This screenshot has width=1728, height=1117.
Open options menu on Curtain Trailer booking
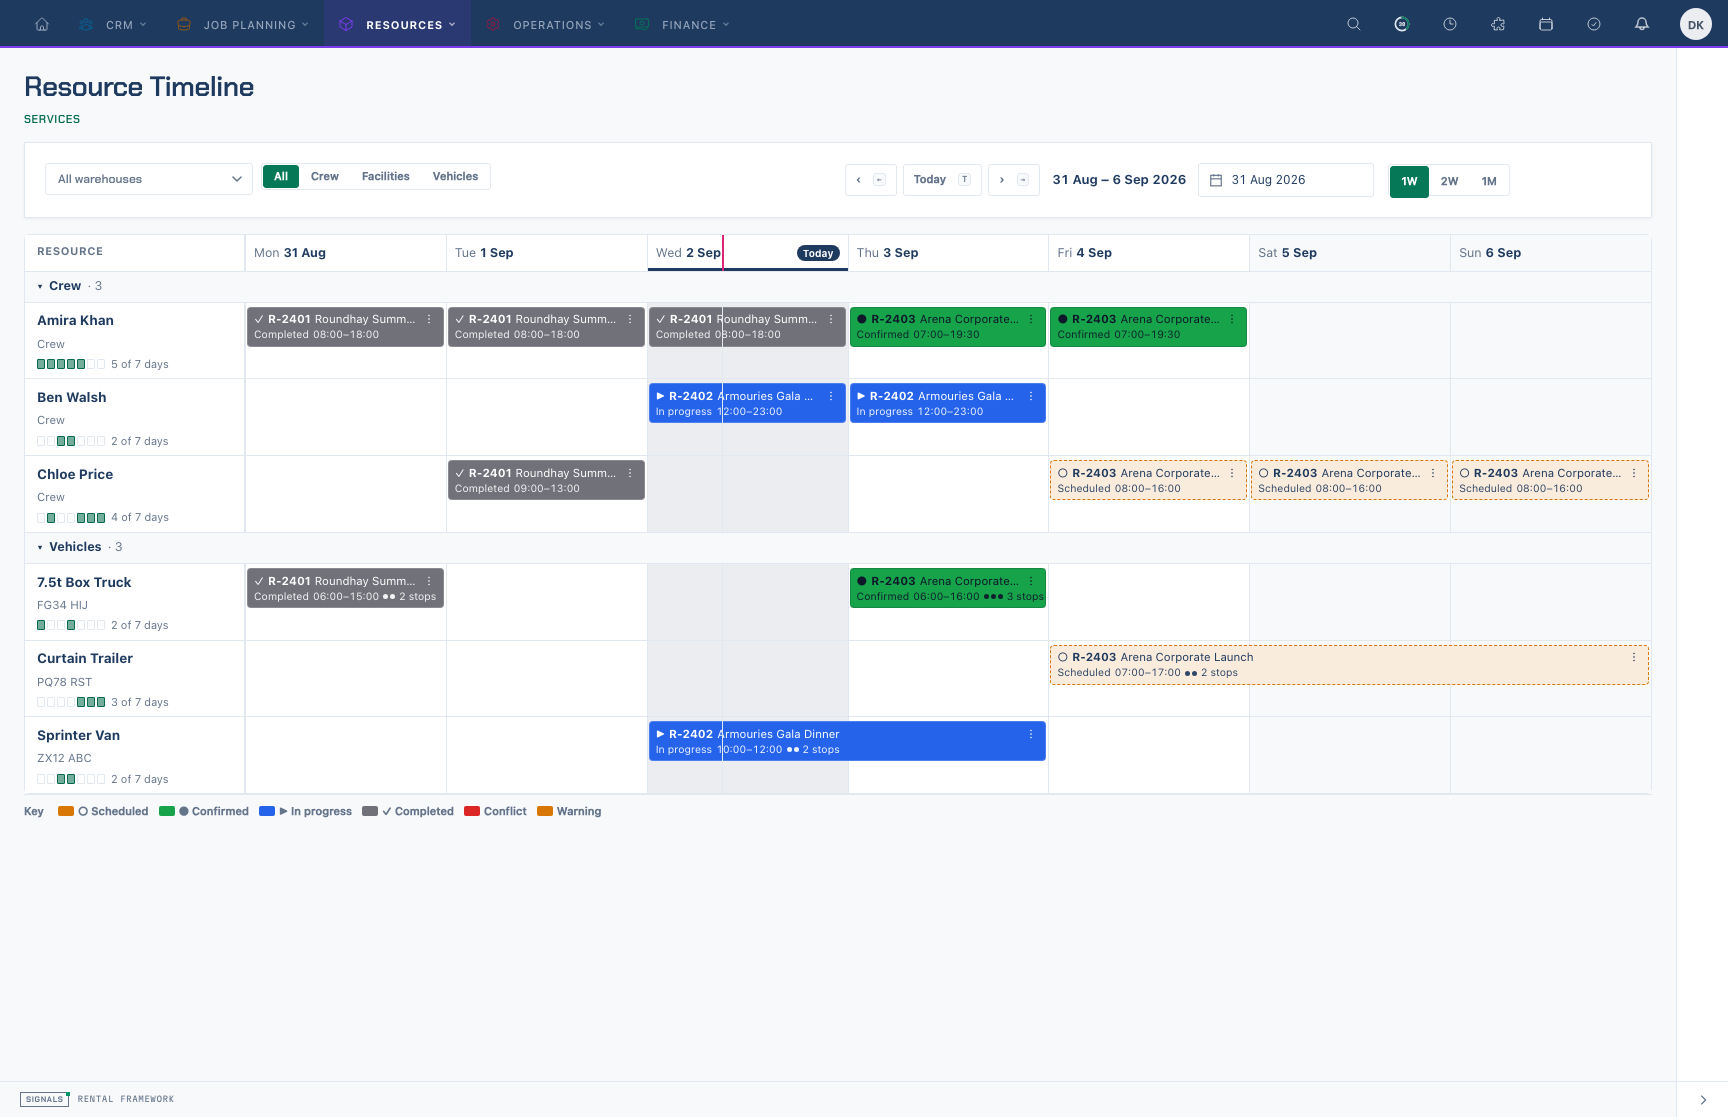(x=1634, y=657)
